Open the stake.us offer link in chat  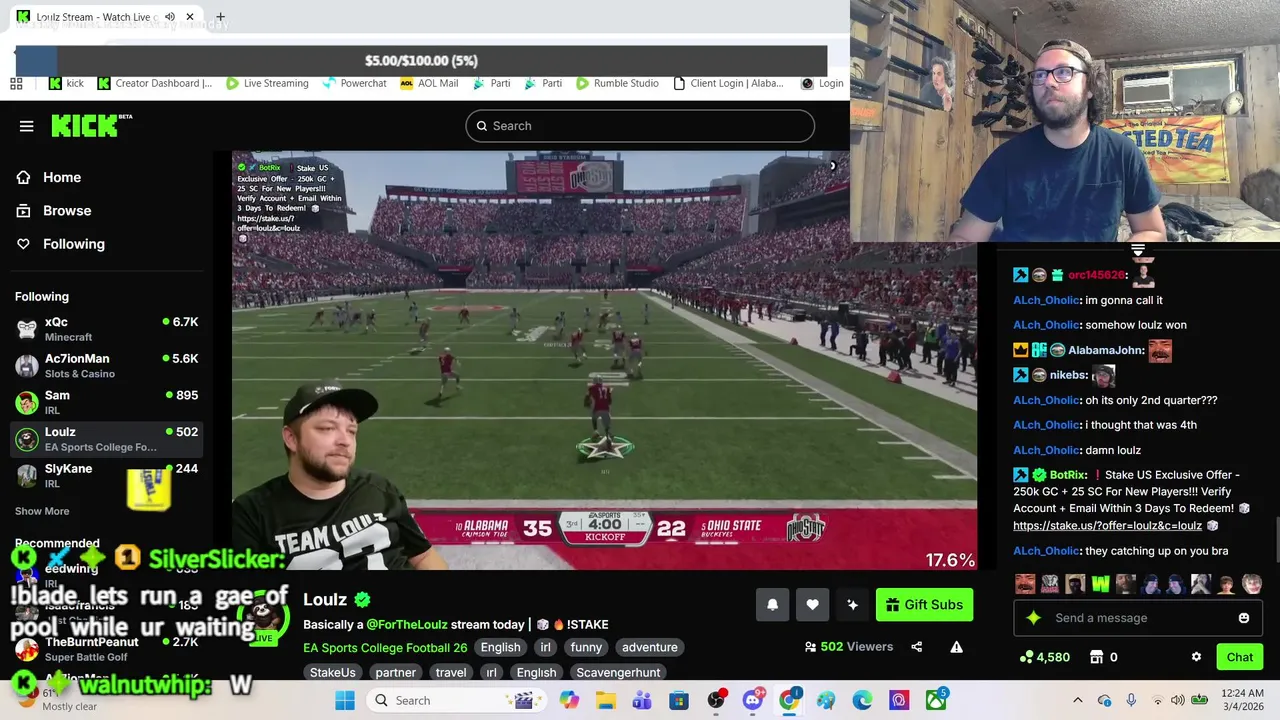(x=1107, y=525)
